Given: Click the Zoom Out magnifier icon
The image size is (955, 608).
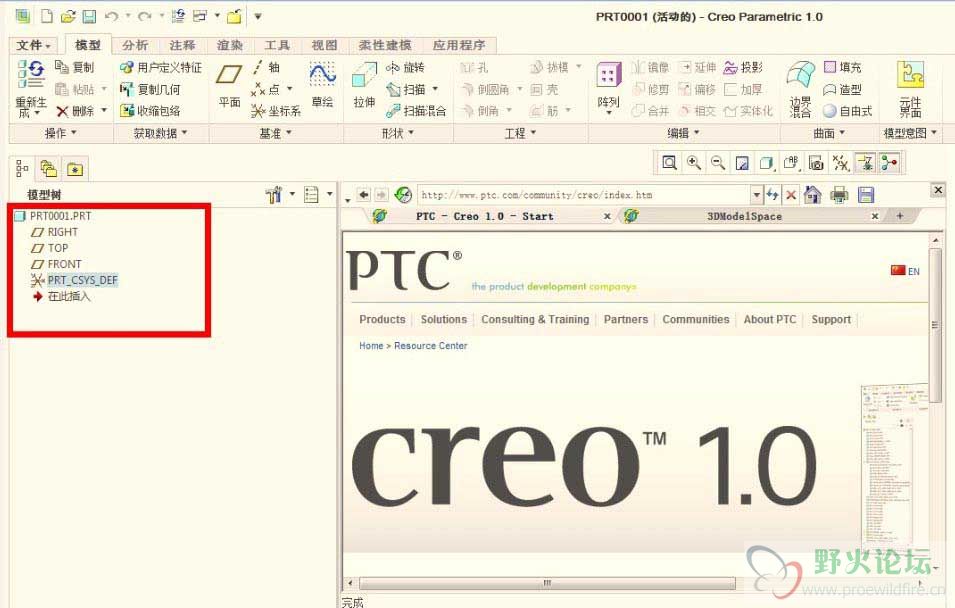Looking at the screenshot, I should pyautogui.click(x=718, y=163).
